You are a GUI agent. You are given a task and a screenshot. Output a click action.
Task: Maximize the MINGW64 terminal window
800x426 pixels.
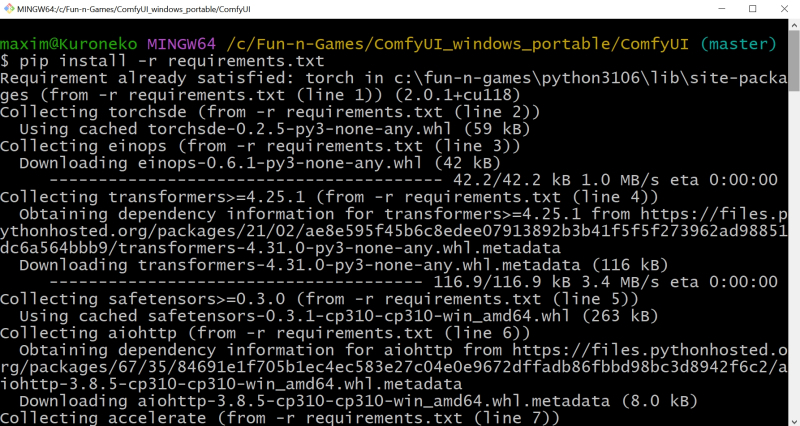pos(752,9)
